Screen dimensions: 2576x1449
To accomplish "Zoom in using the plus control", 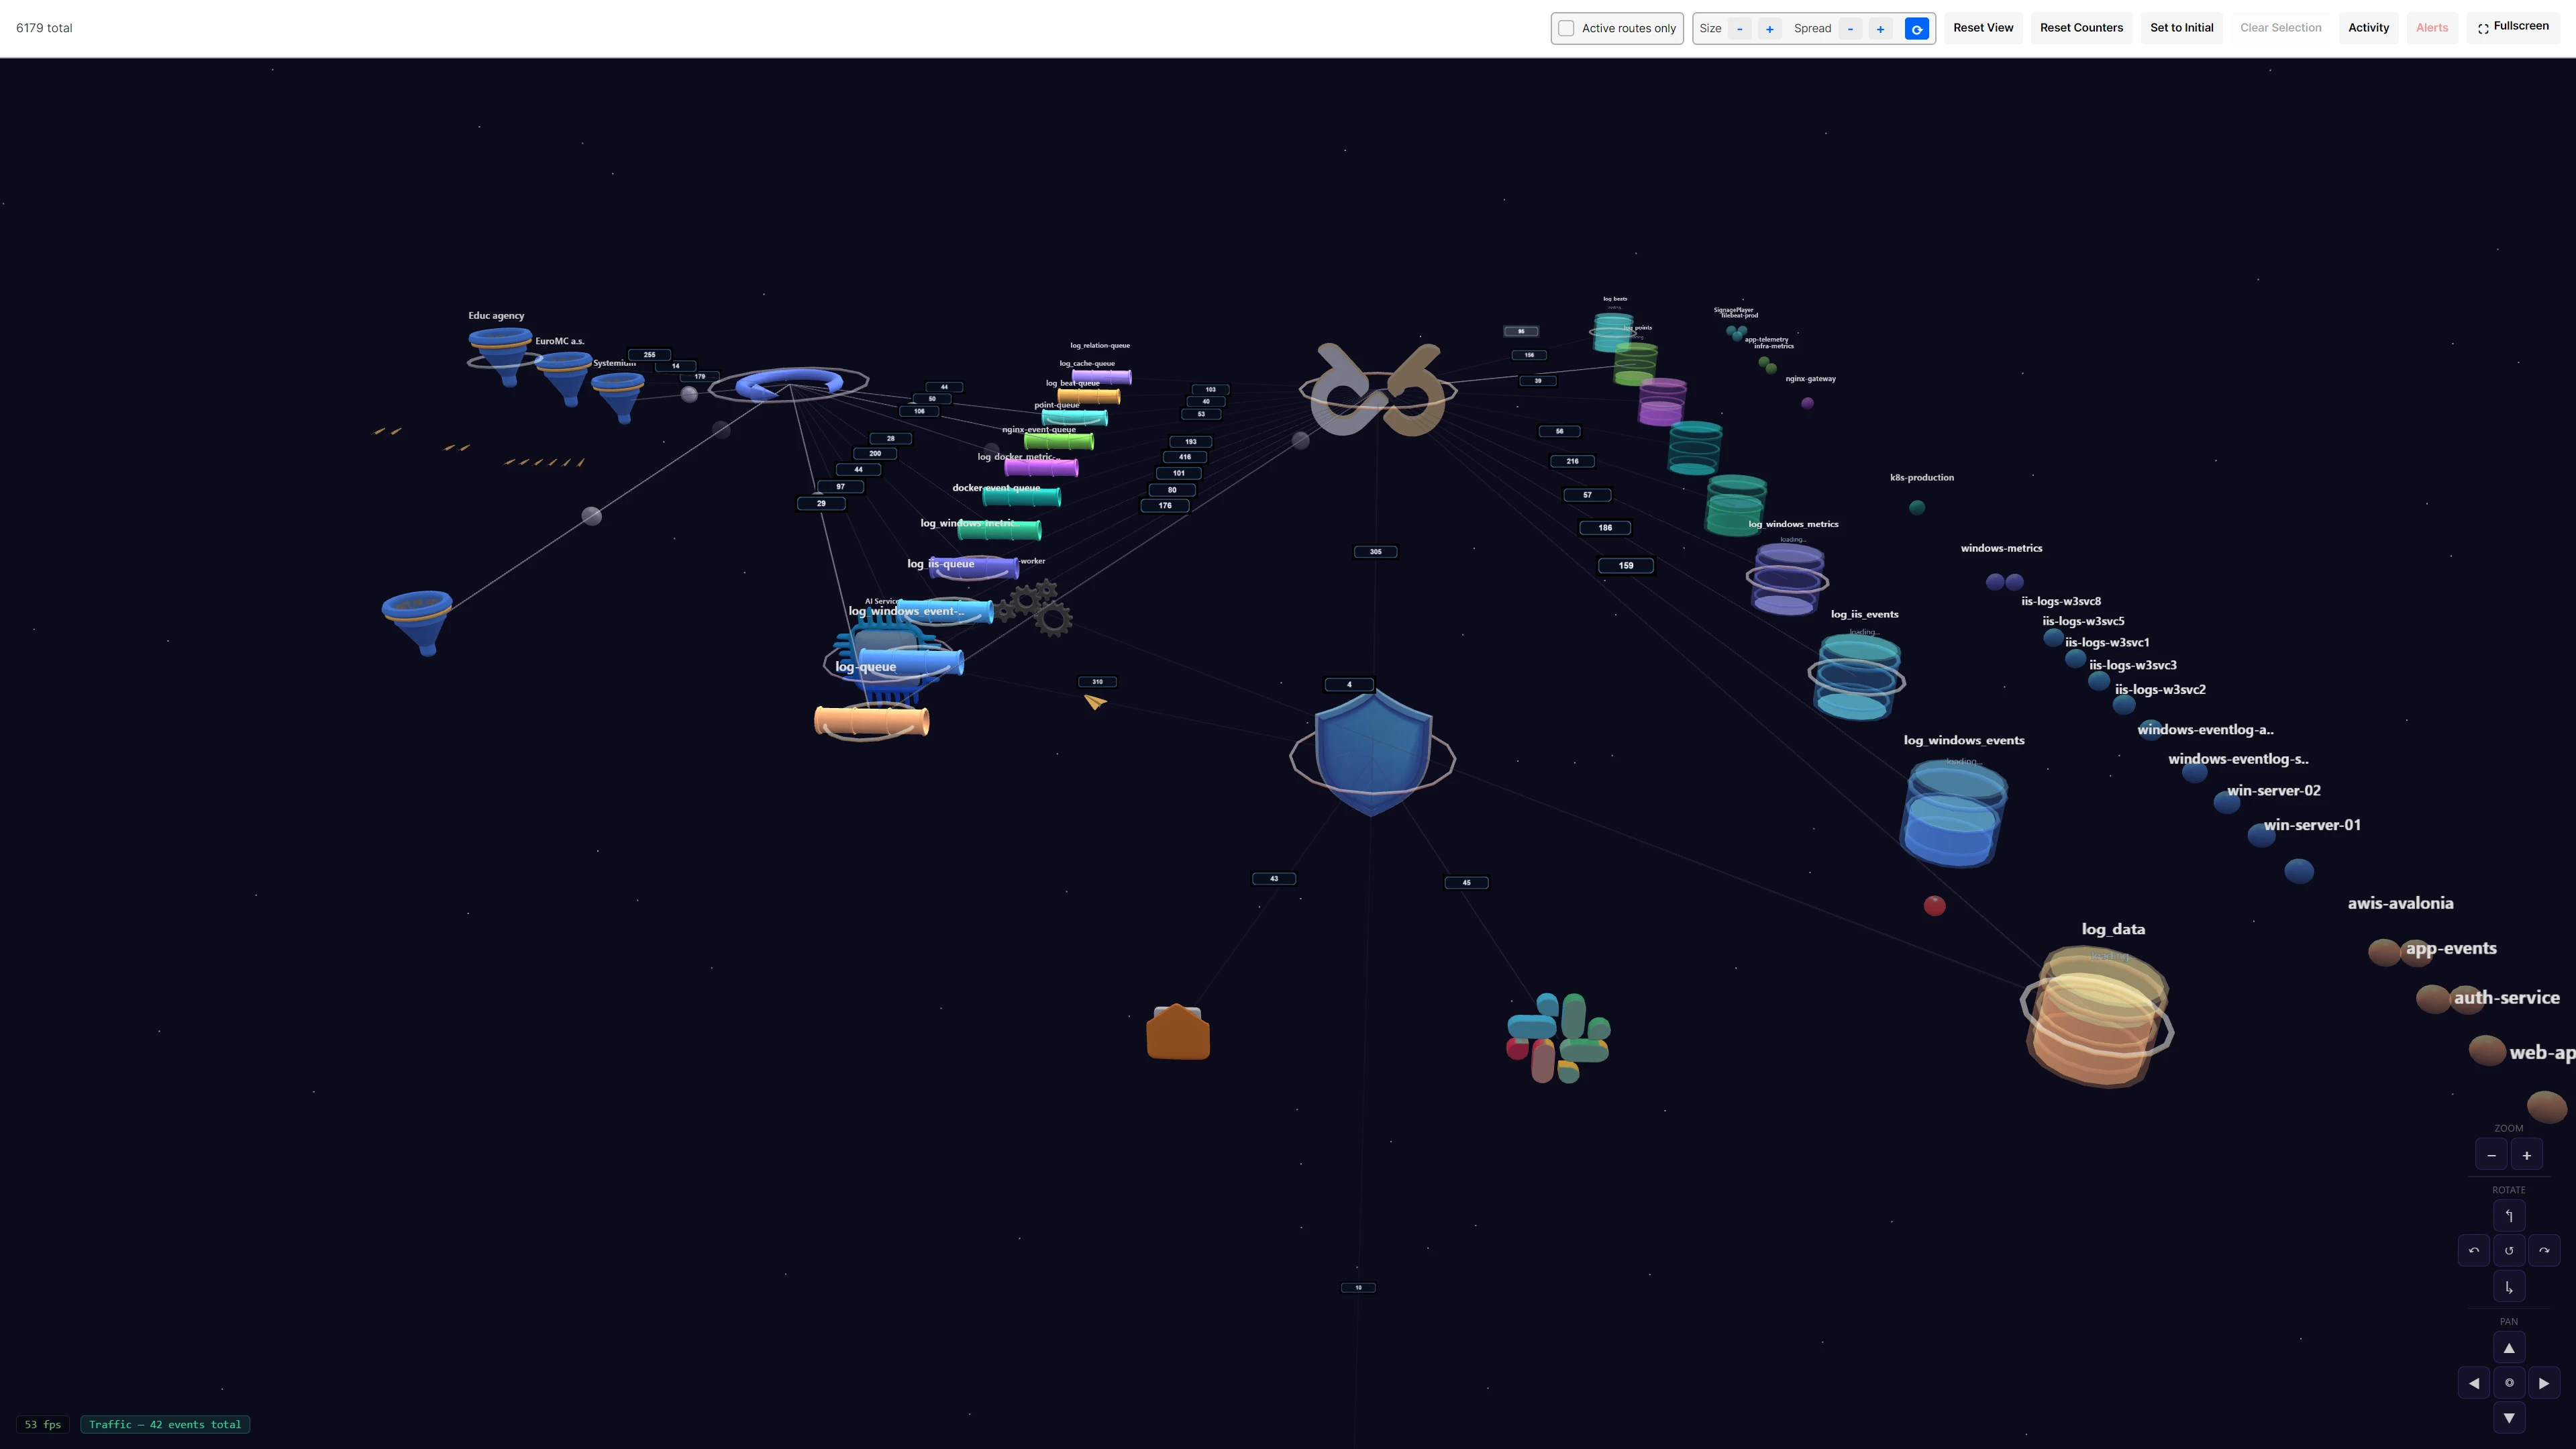I will 2526,1155.
